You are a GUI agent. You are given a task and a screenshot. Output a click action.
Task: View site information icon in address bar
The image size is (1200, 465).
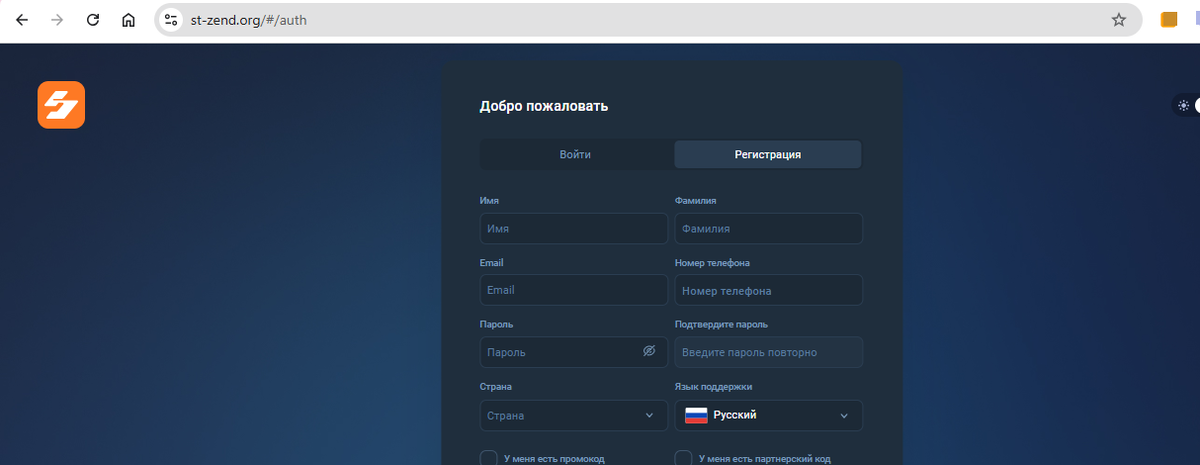[x=170, y=20]
